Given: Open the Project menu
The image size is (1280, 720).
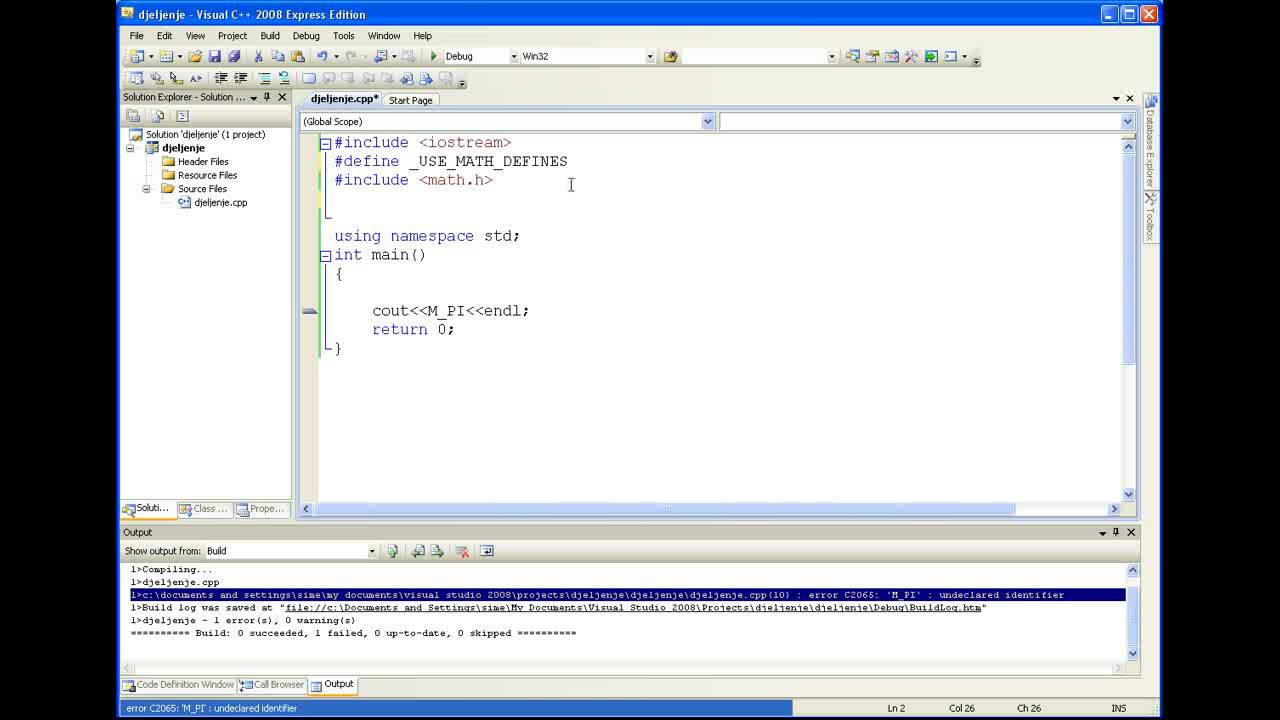Looking at the screenshot, I should pyautogui.click(x=232, y=36).
